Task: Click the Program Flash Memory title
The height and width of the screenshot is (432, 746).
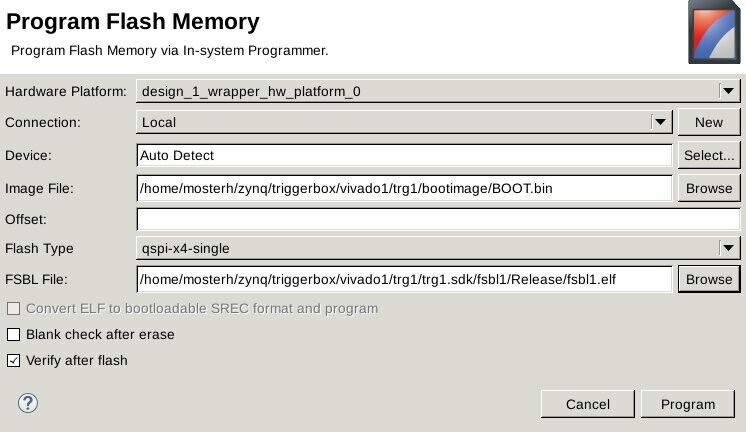Action: pos(133,21)
